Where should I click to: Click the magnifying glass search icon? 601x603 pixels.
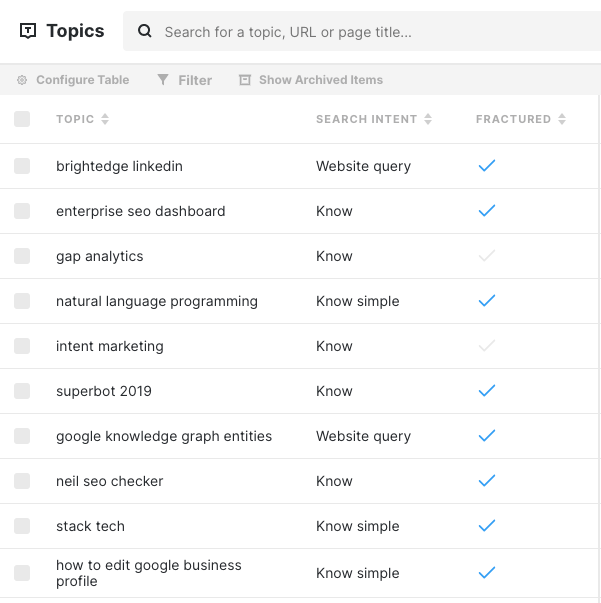145,31
